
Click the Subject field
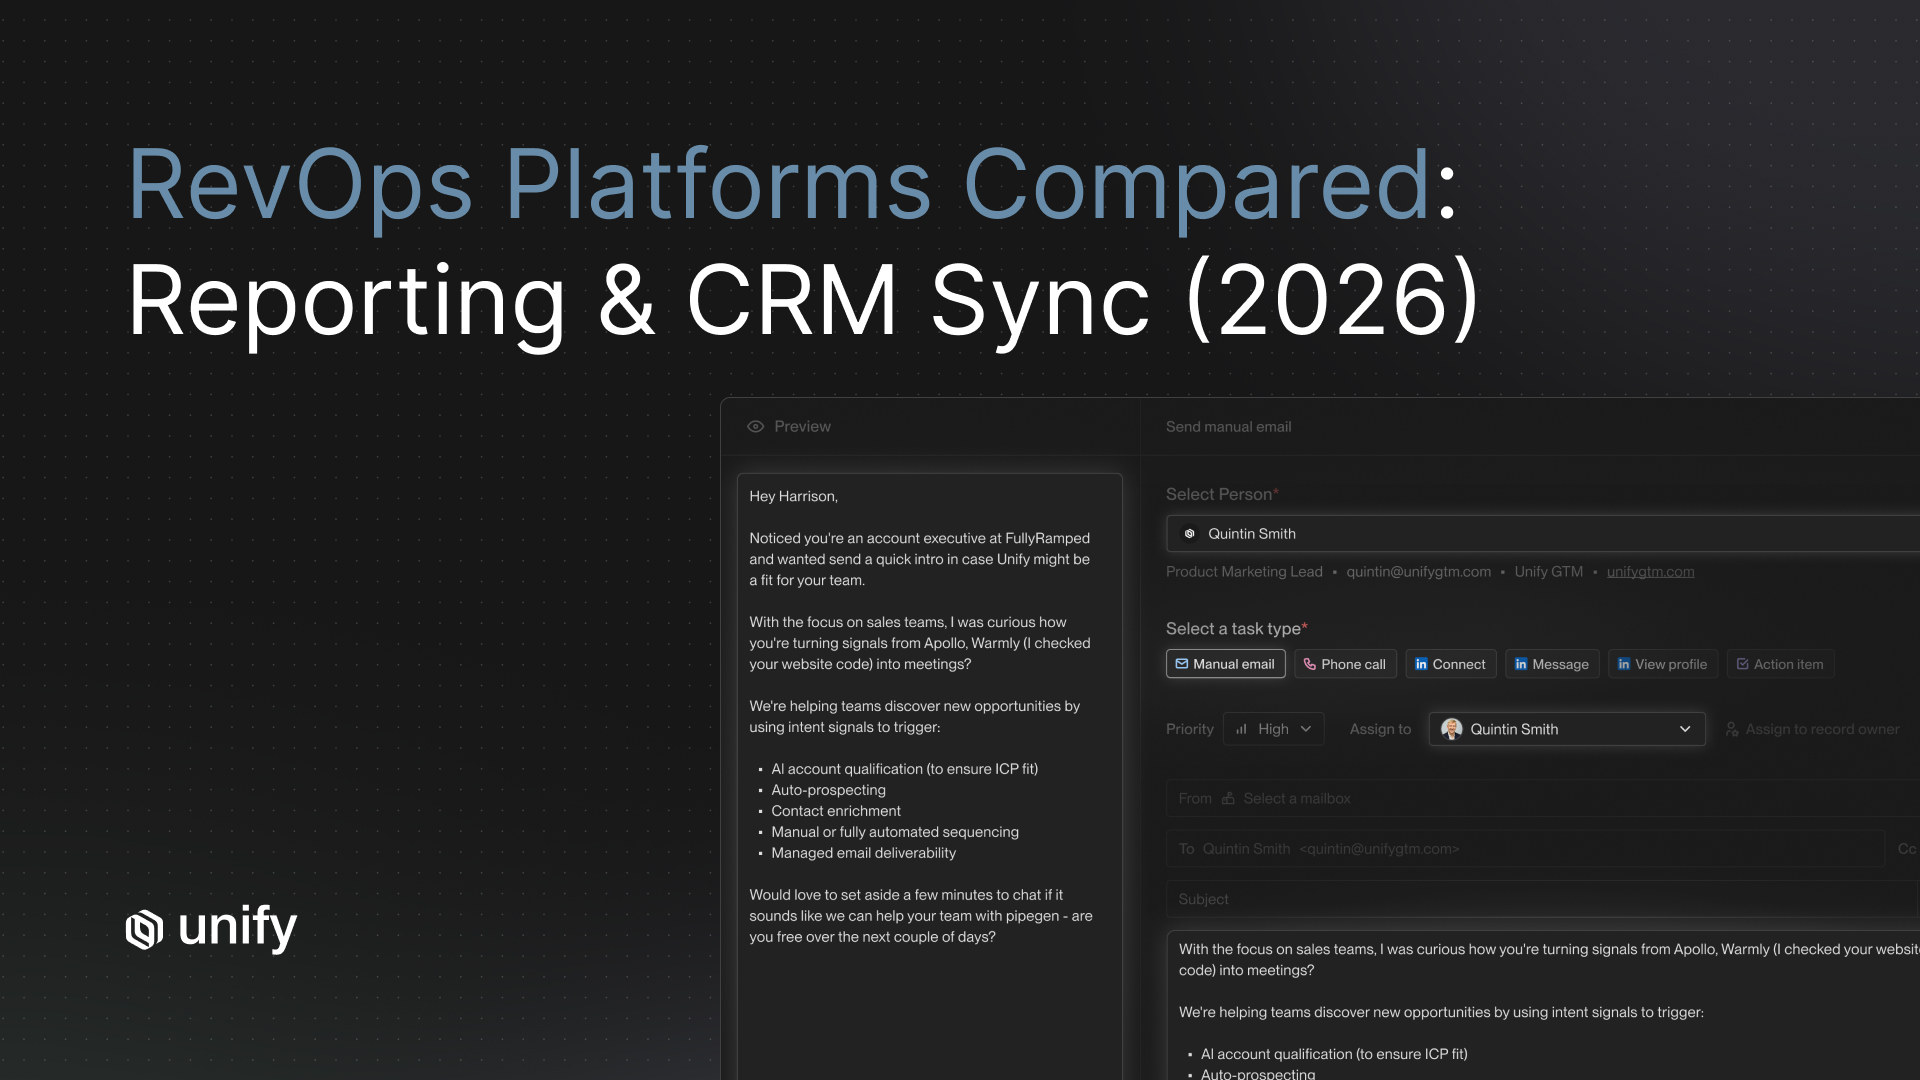1542,900
